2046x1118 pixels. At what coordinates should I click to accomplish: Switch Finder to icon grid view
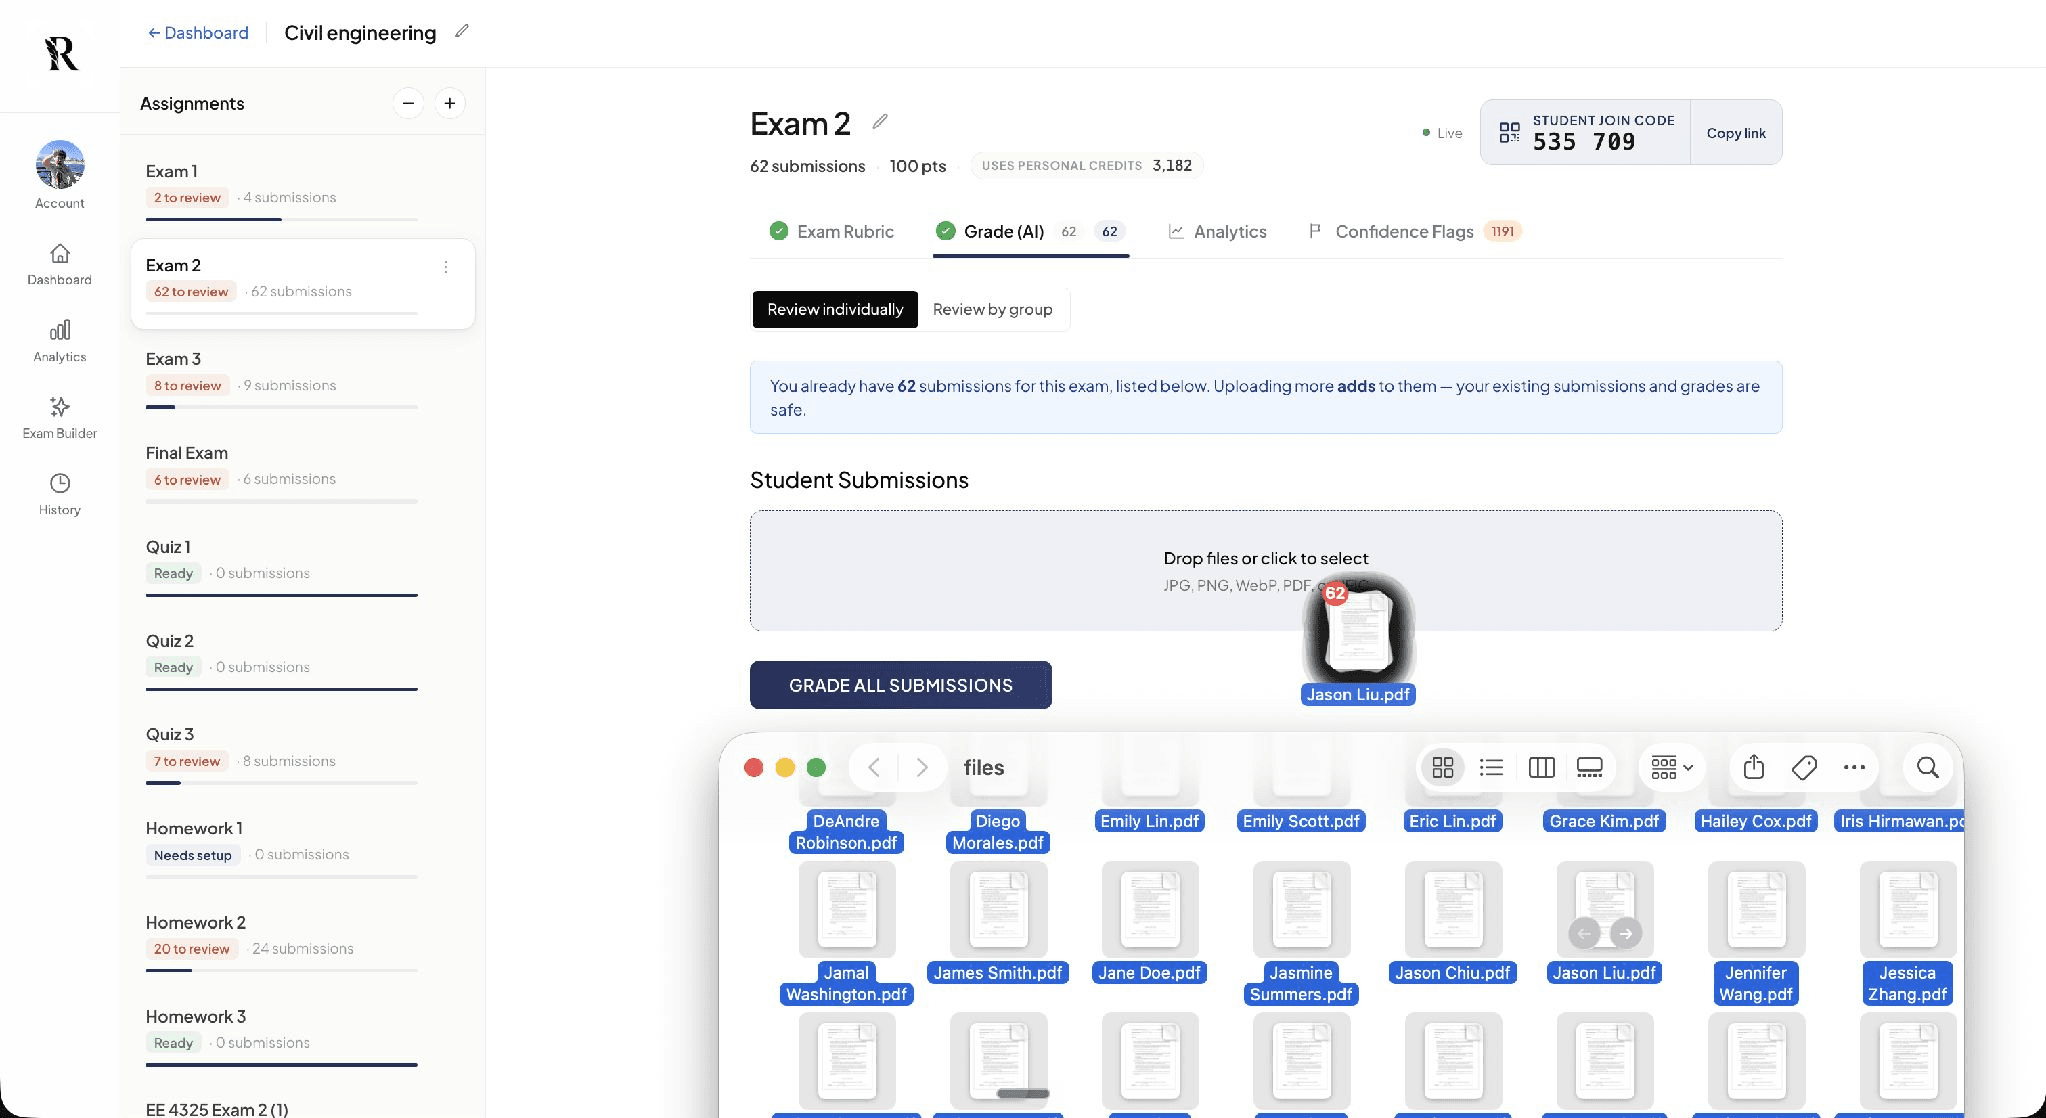(x=1443, y=767)
